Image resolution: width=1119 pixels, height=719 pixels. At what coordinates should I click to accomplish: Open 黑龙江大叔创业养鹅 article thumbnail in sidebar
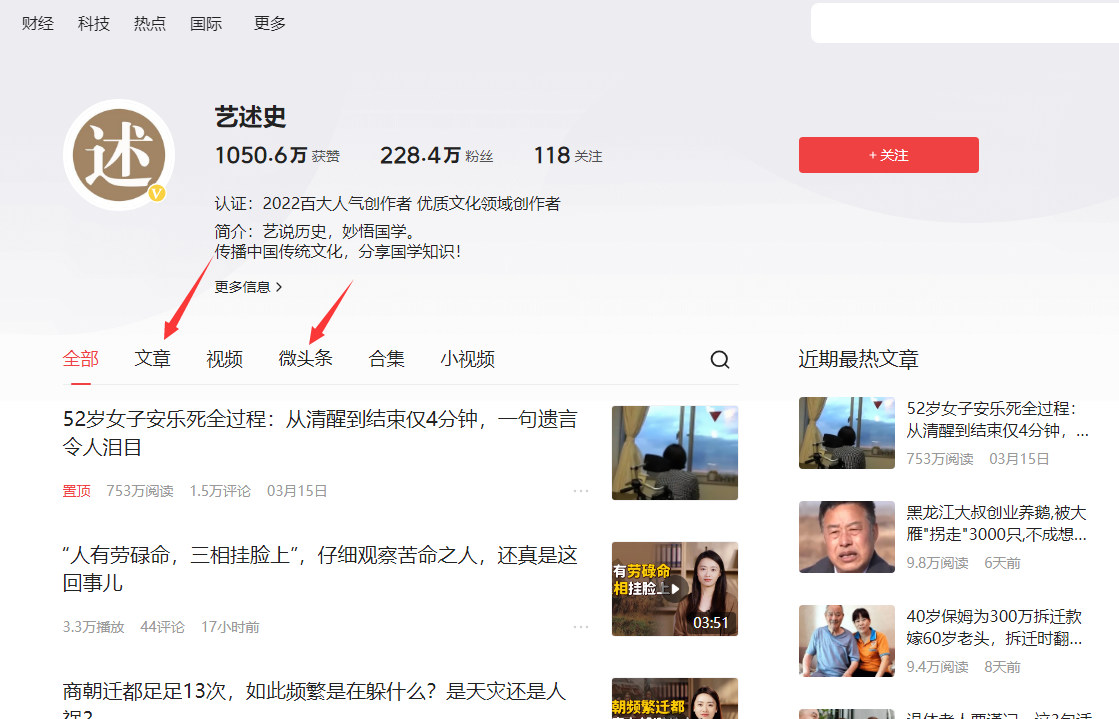(x=846, y=537)
